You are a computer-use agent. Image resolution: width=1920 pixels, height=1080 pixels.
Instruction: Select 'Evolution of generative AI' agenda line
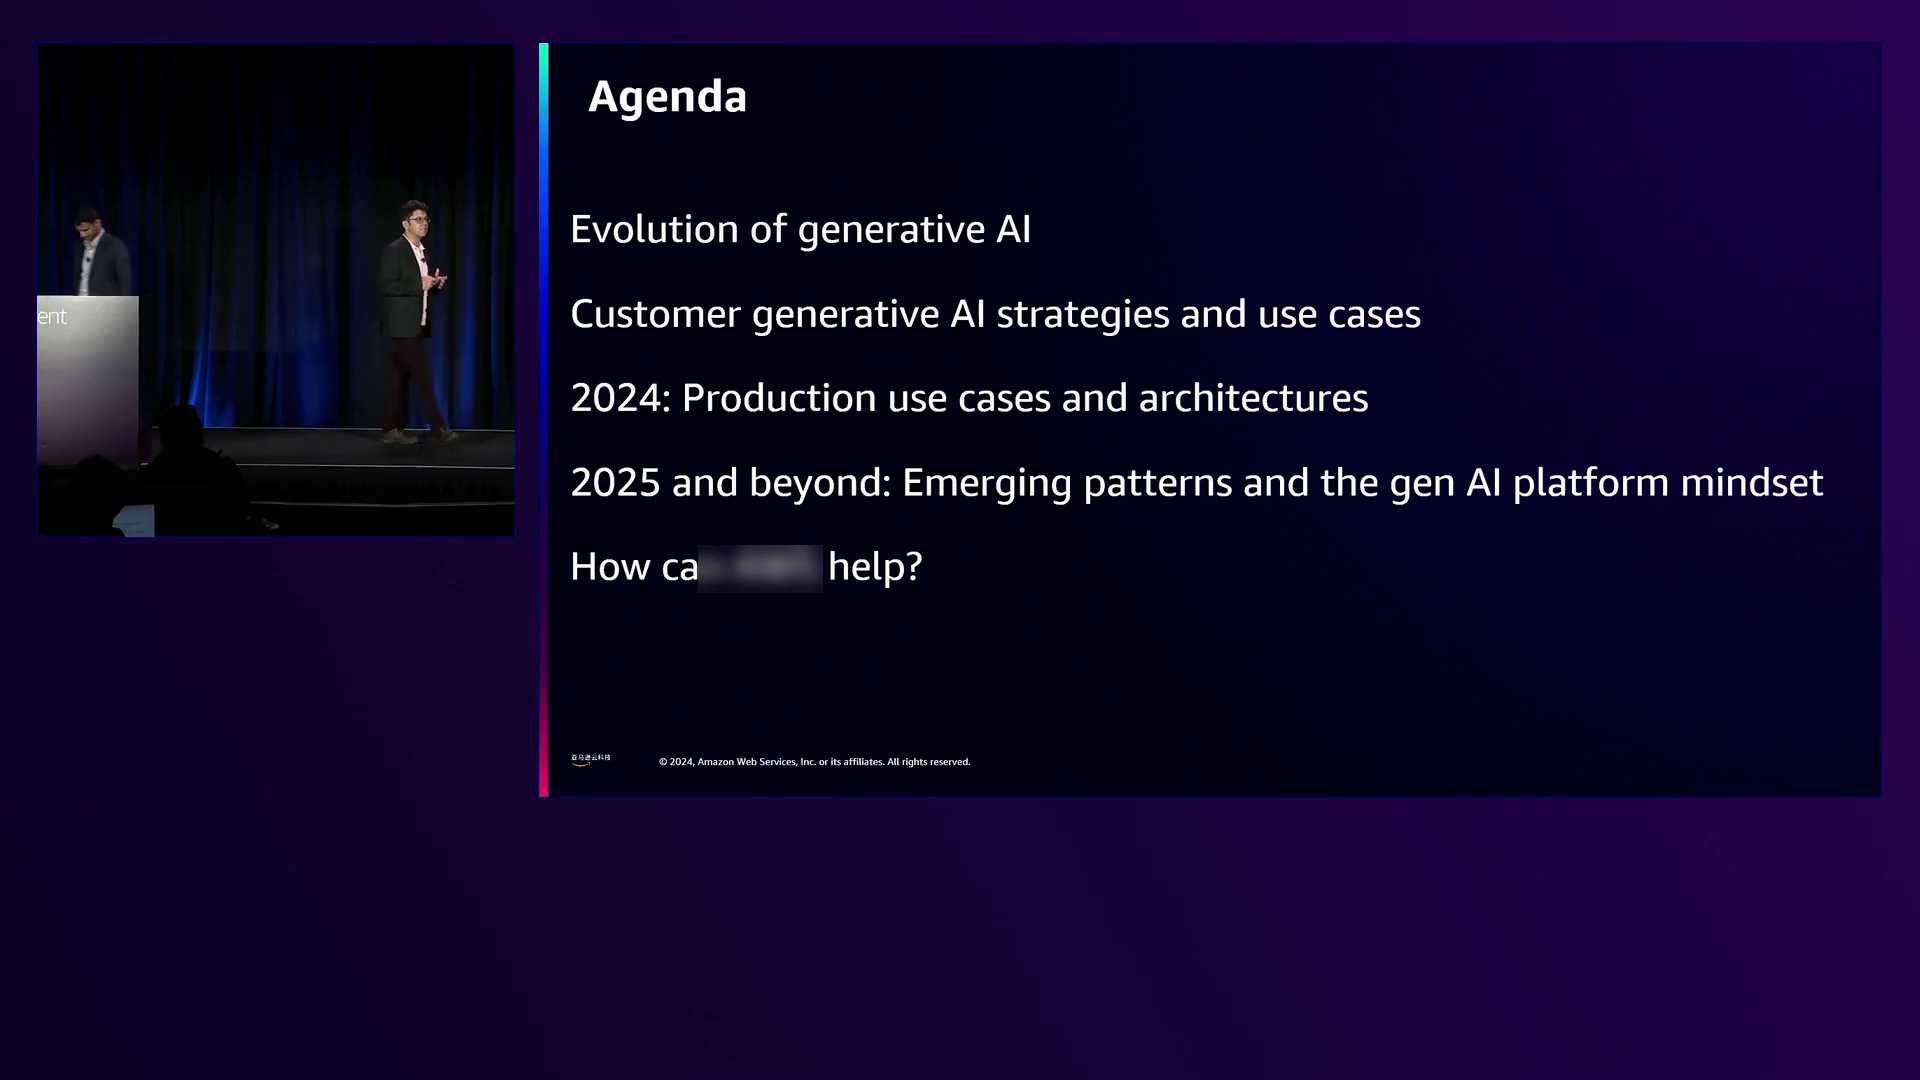tap(800, 230)
